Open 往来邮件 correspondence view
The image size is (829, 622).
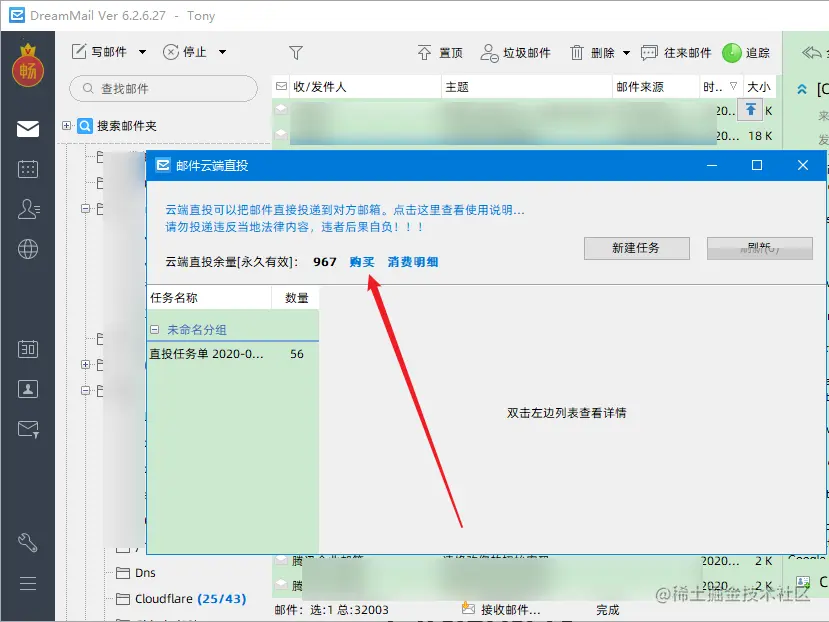[676, 52]
